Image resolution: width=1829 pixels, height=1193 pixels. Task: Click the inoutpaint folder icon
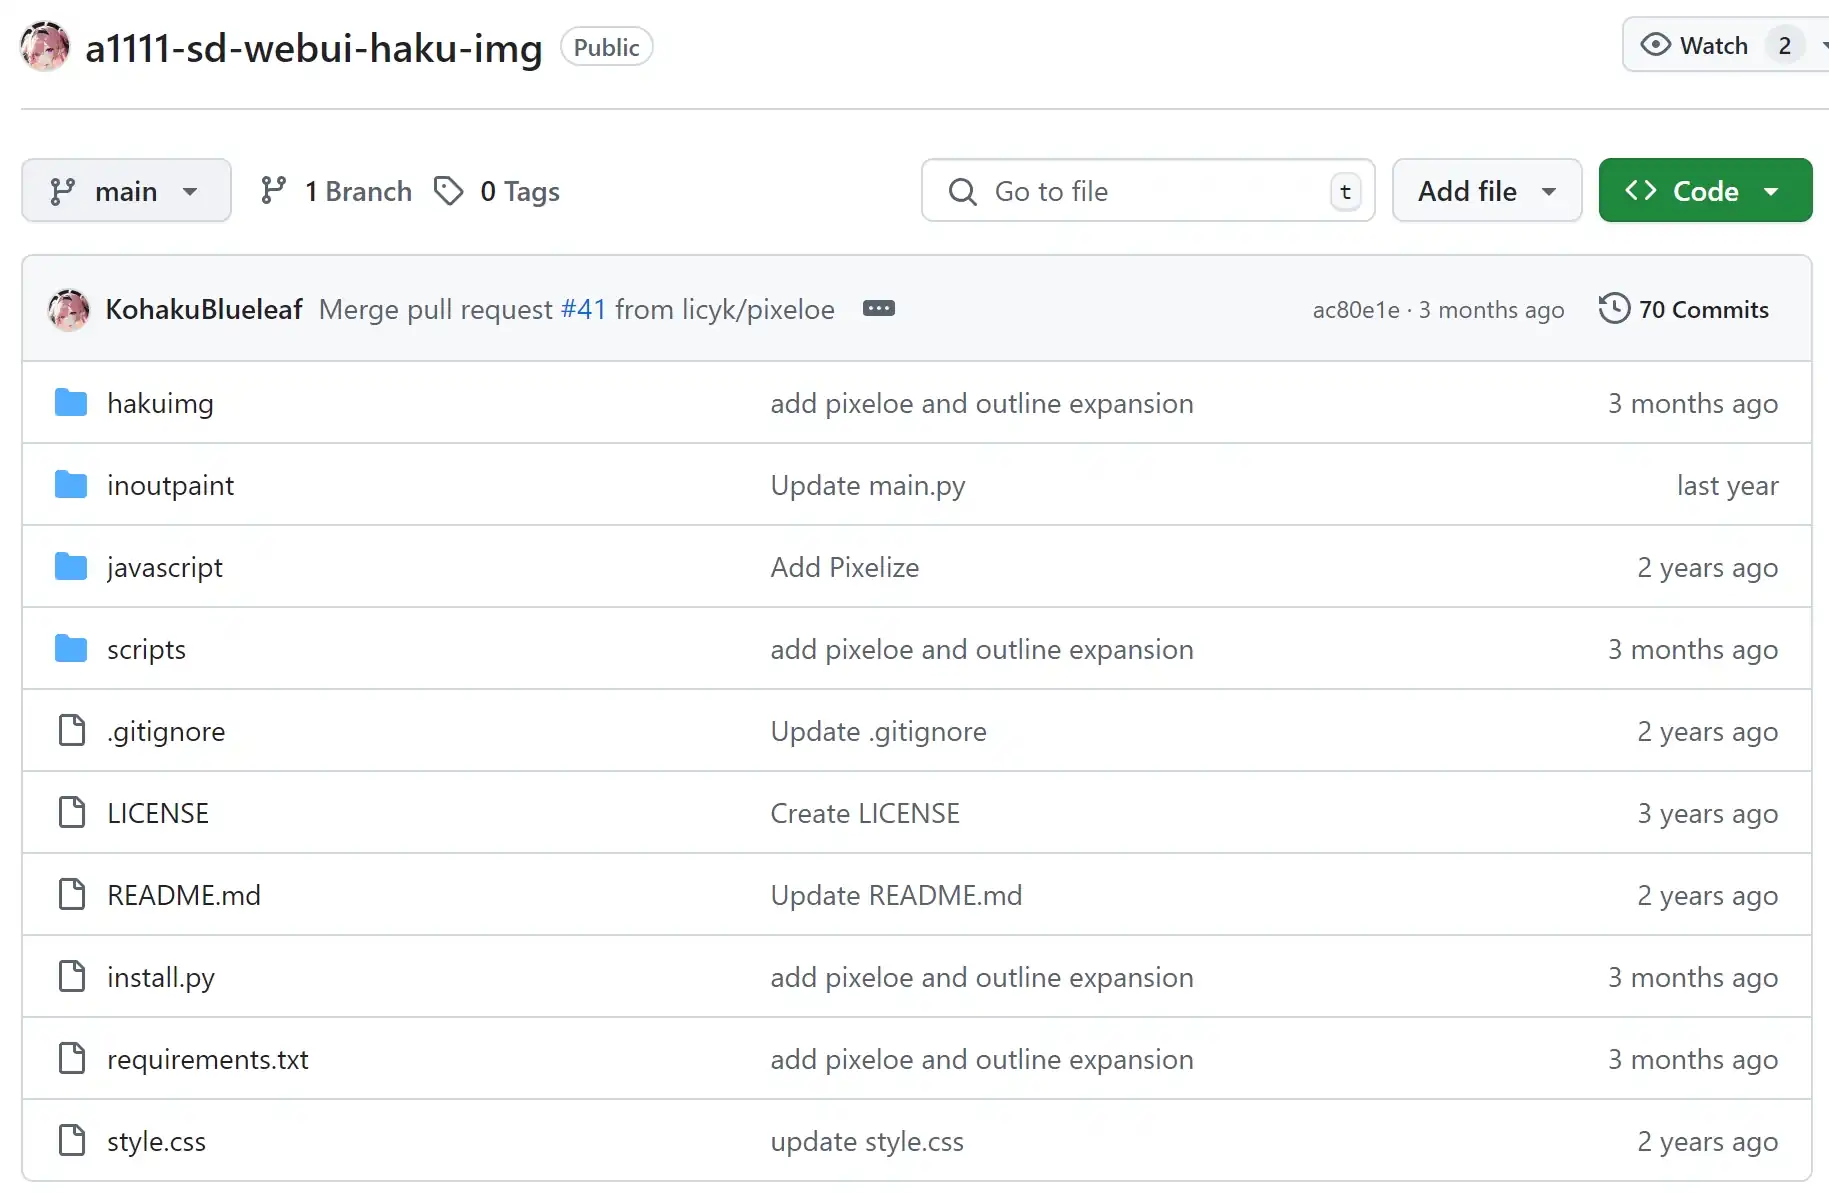click(x=71, y=484)
